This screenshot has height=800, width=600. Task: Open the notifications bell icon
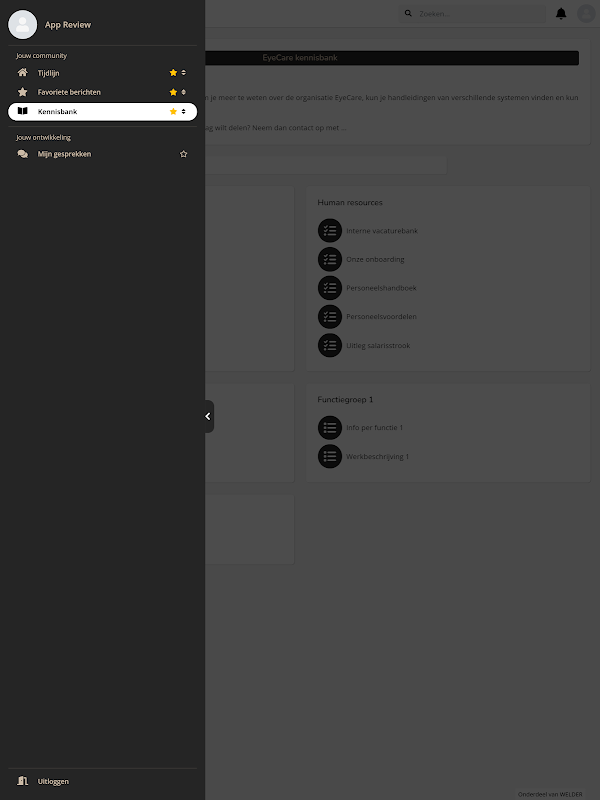click(561, 14)
